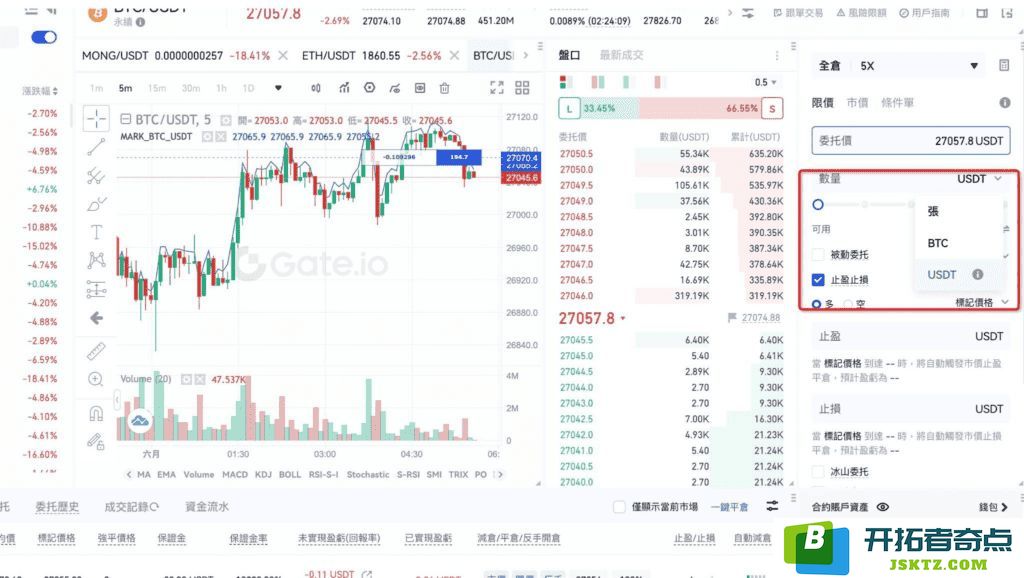Uncheck the 止盈止損 checkbox
Screen dimensions: 1024x578
click(818, 280)
